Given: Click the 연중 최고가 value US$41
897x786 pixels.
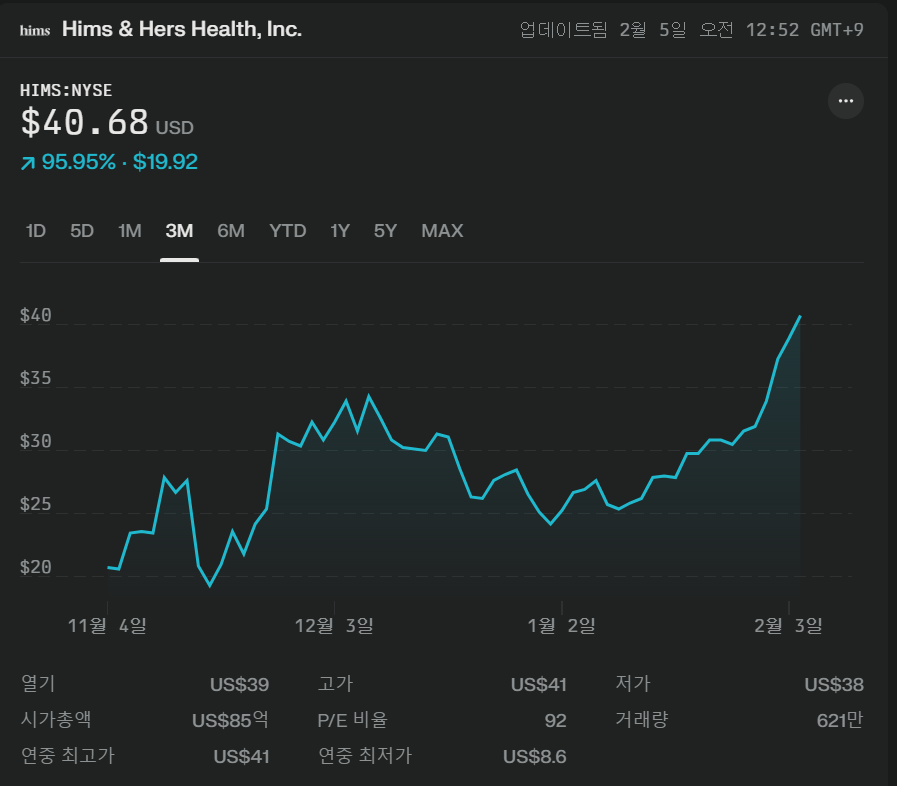Looking at the screenshot, I should pyautogui.click(x=241, y=757).
